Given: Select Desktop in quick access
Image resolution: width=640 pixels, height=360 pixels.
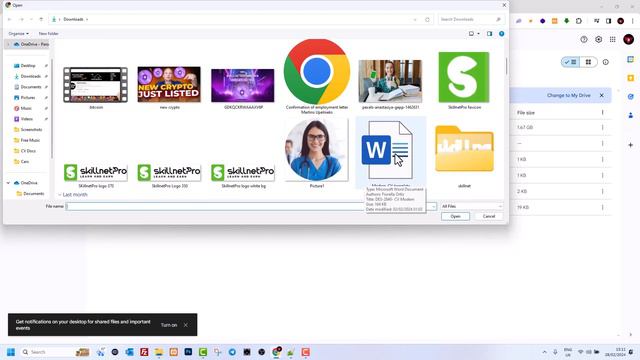Looking at the screenshot, I should pyautogui.click(x=28, y=65).
